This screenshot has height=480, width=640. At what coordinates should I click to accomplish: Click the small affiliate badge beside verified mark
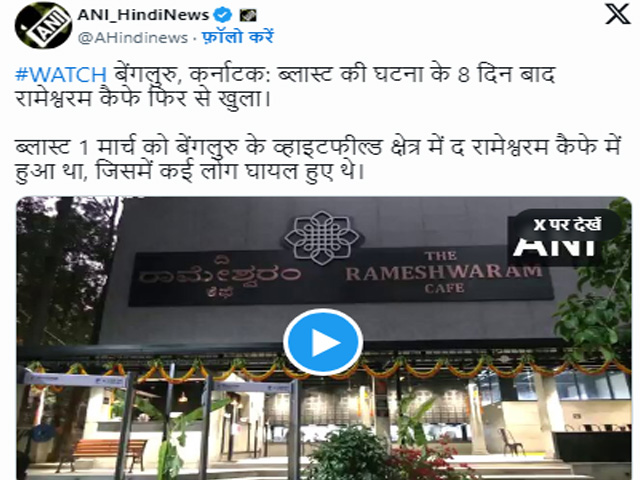coord(248,16)
